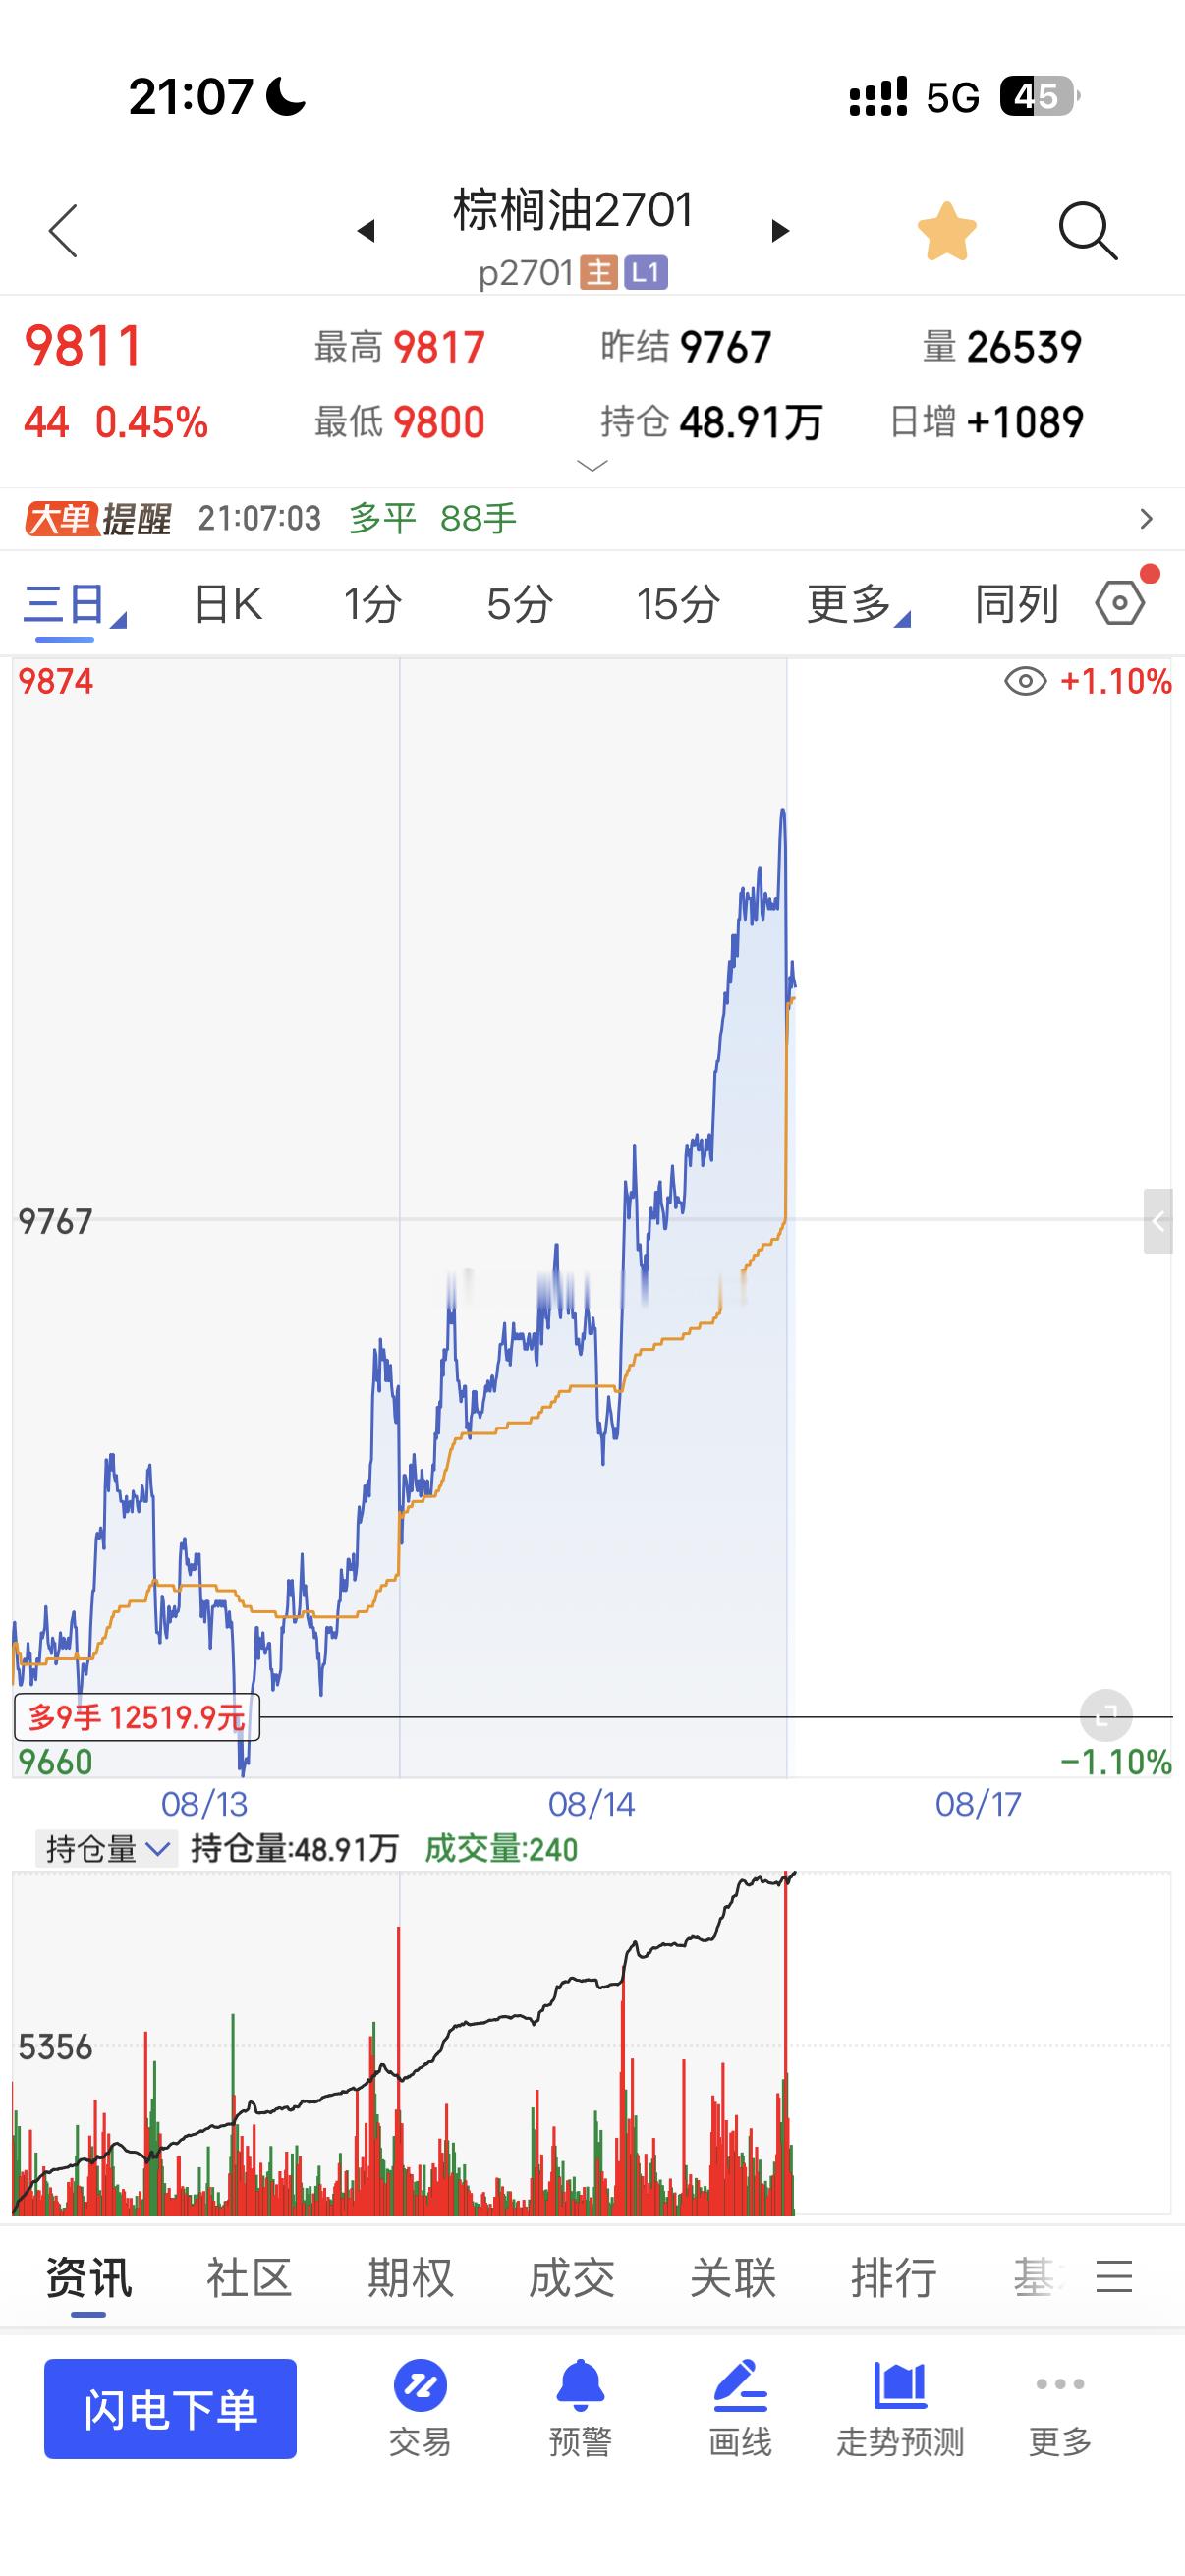
Task: Open the 大单提醒 alert row
Action: (592, 518)
